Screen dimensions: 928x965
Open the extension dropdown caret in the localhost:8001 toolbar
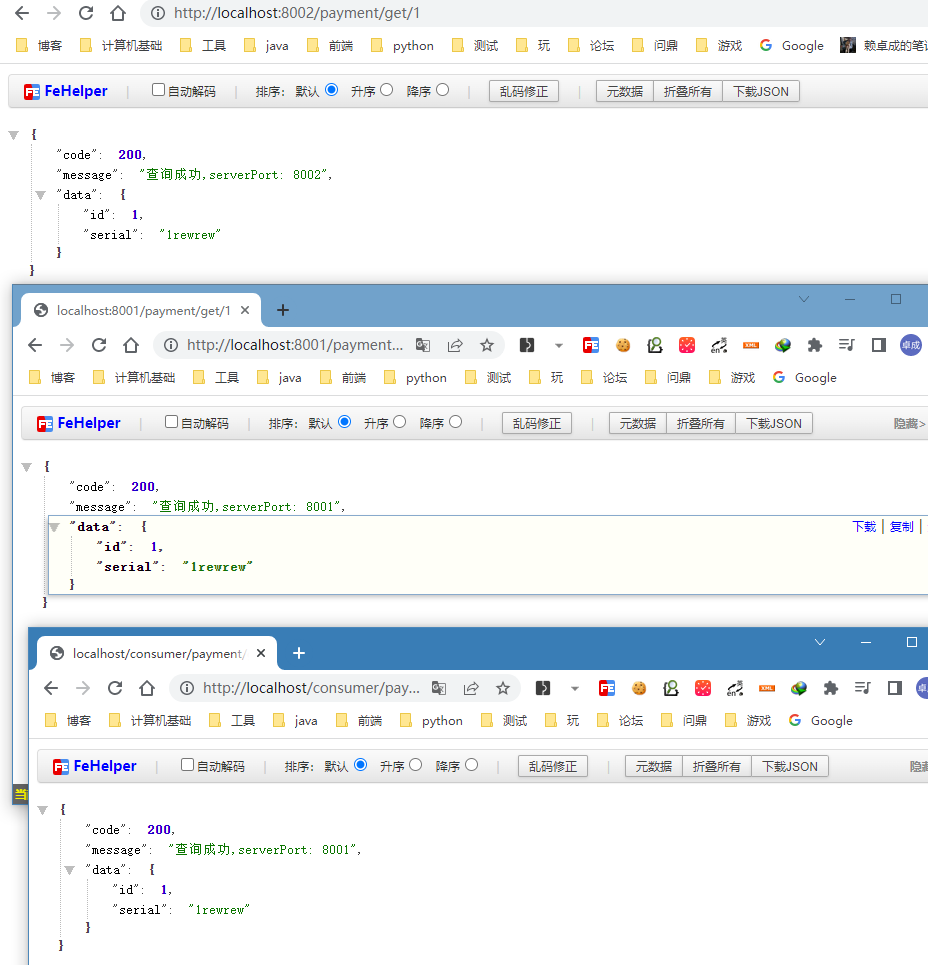[x=559, y=346]
